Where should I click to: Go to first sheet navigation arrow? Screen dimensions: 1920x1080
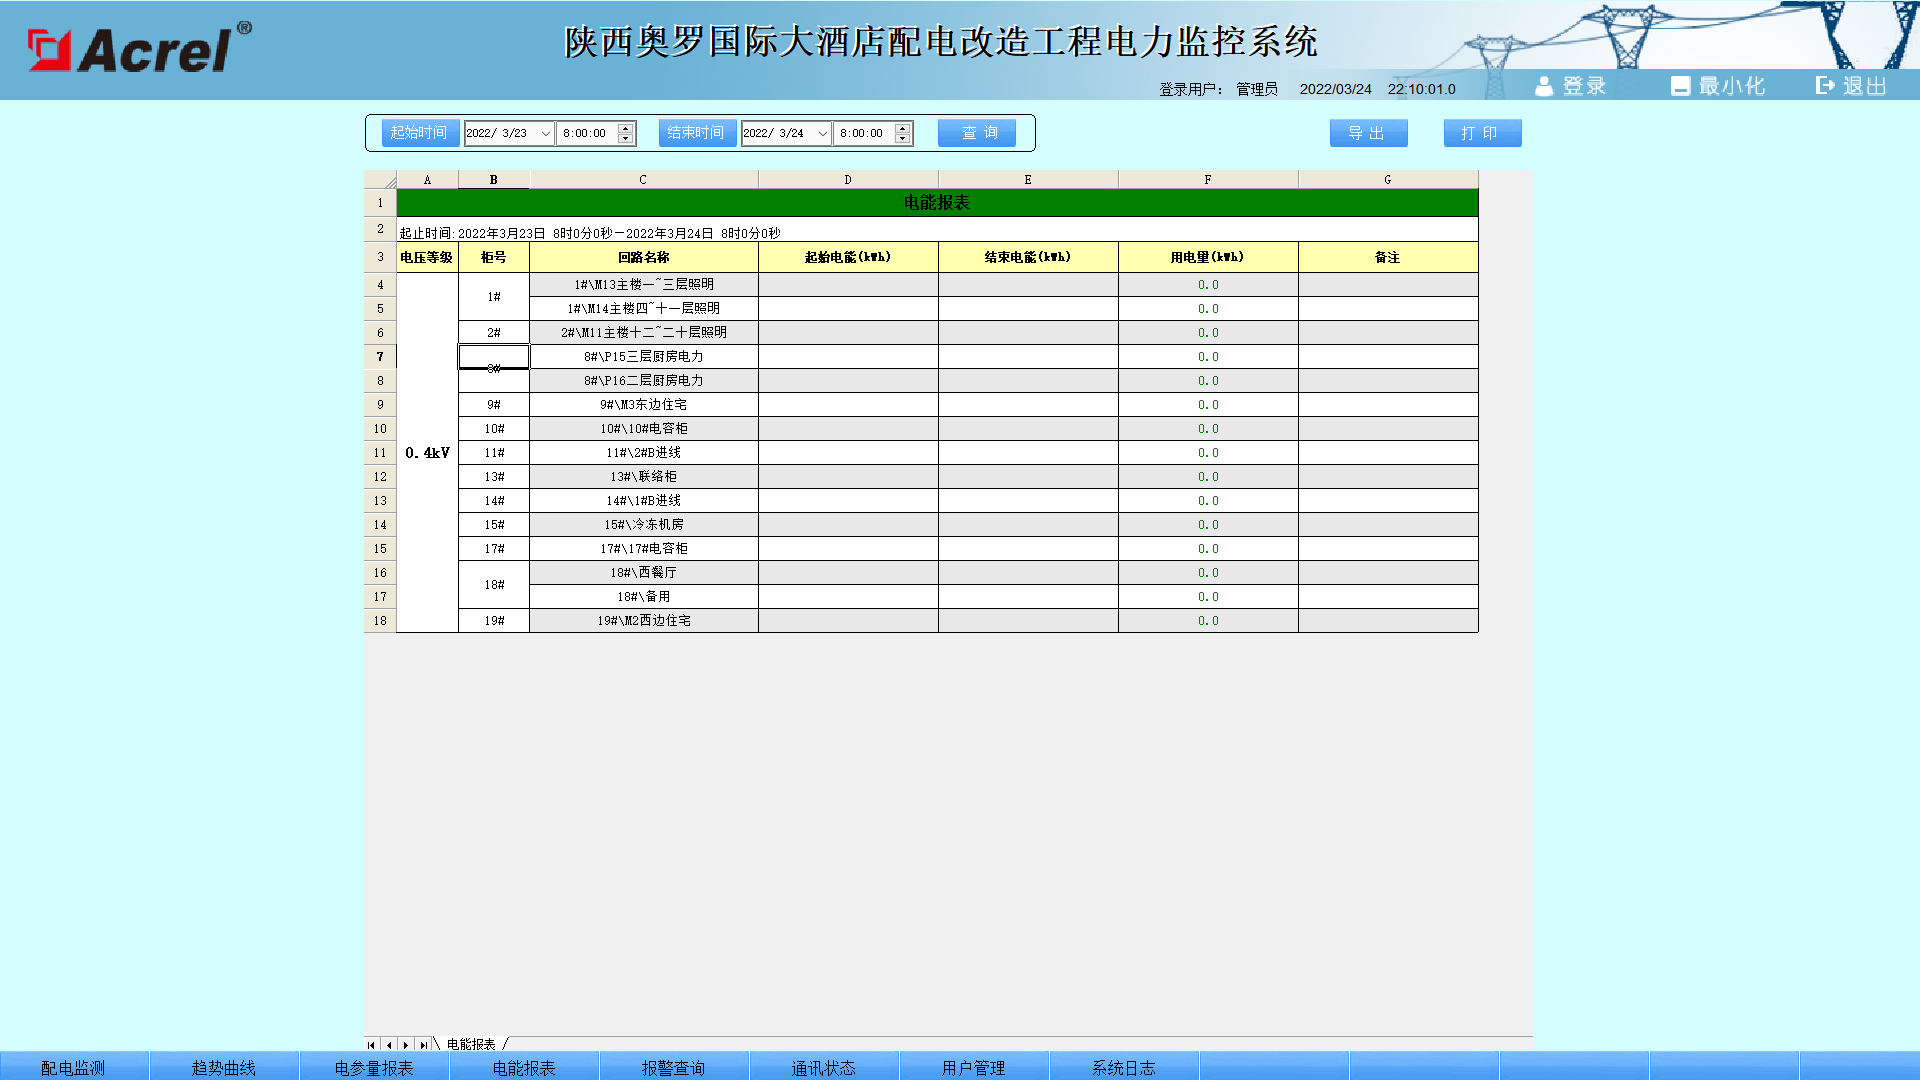tap(371, 1044)
